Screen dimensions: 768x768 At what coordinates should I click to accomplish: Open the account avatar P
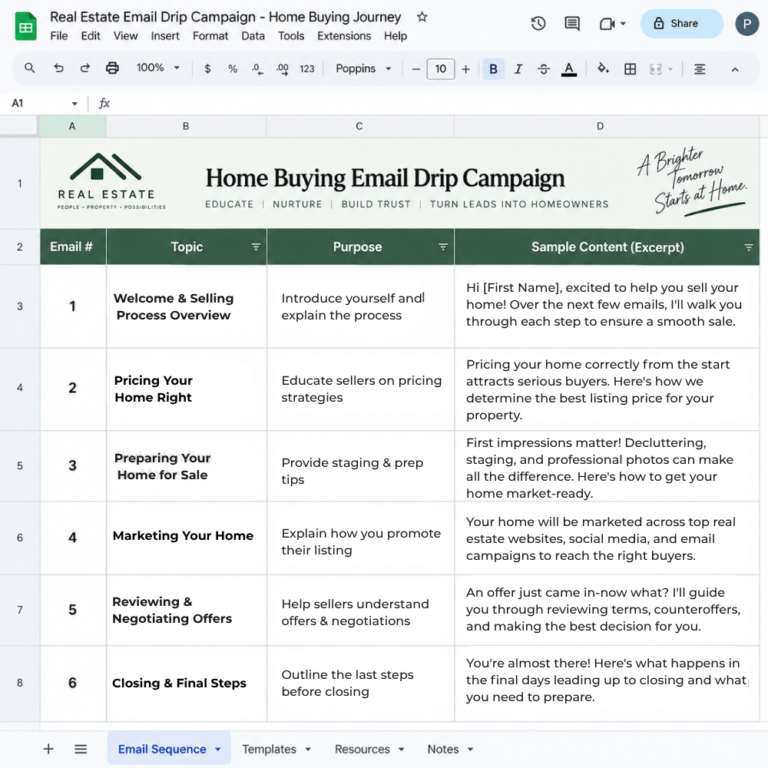(746, 24)
